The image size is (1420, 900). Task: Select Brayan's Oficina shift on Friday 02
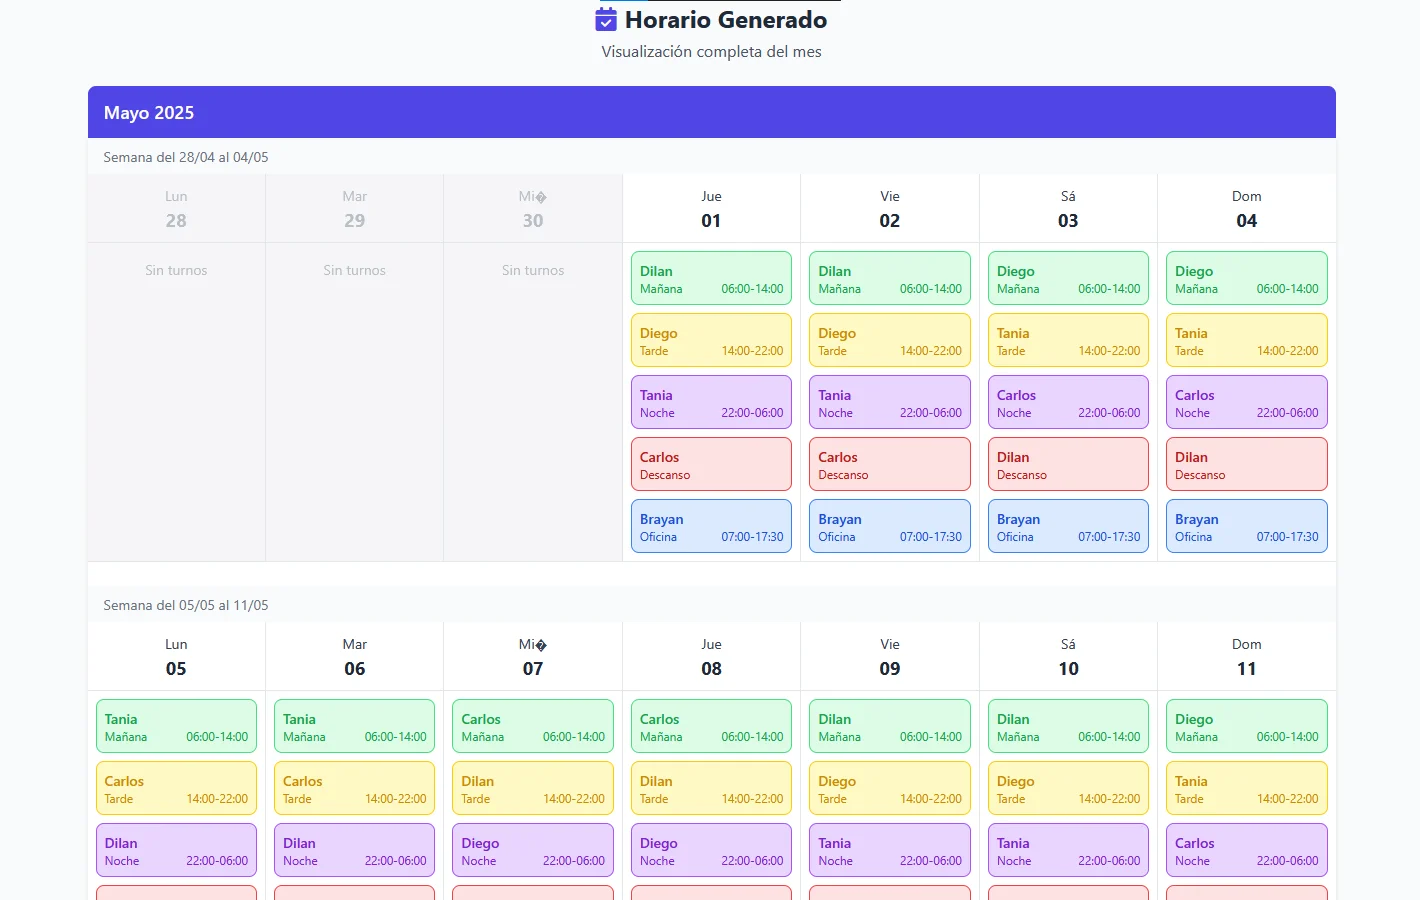click(889, 526)
